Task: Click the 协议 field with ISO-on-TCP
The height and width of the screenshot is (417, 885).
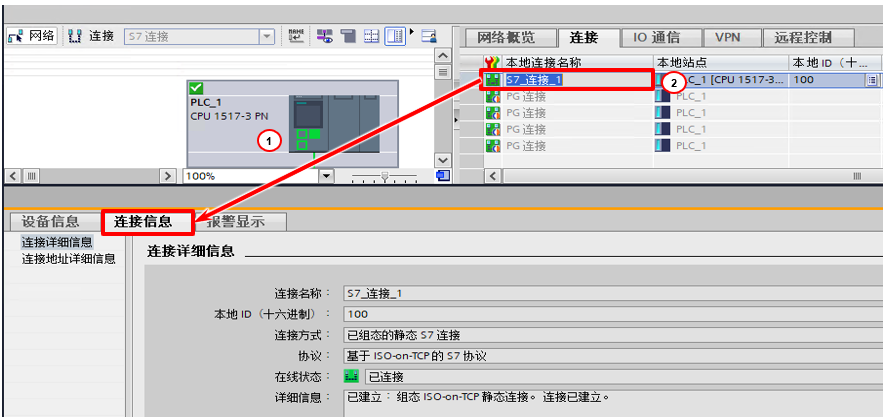Action: click(x=614, y=356)
